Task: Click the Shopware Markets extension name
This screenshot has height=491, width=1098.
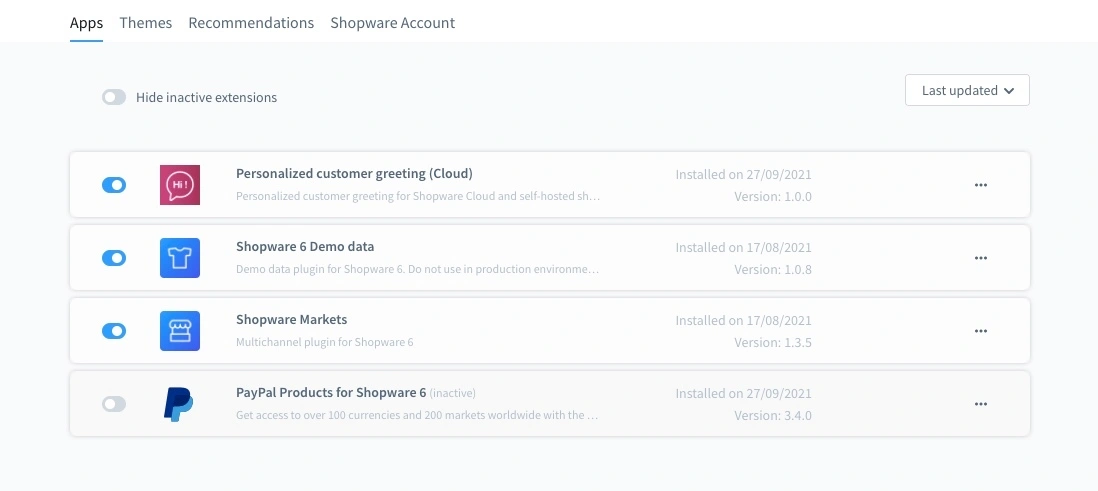Action: (x=291, y=320)
